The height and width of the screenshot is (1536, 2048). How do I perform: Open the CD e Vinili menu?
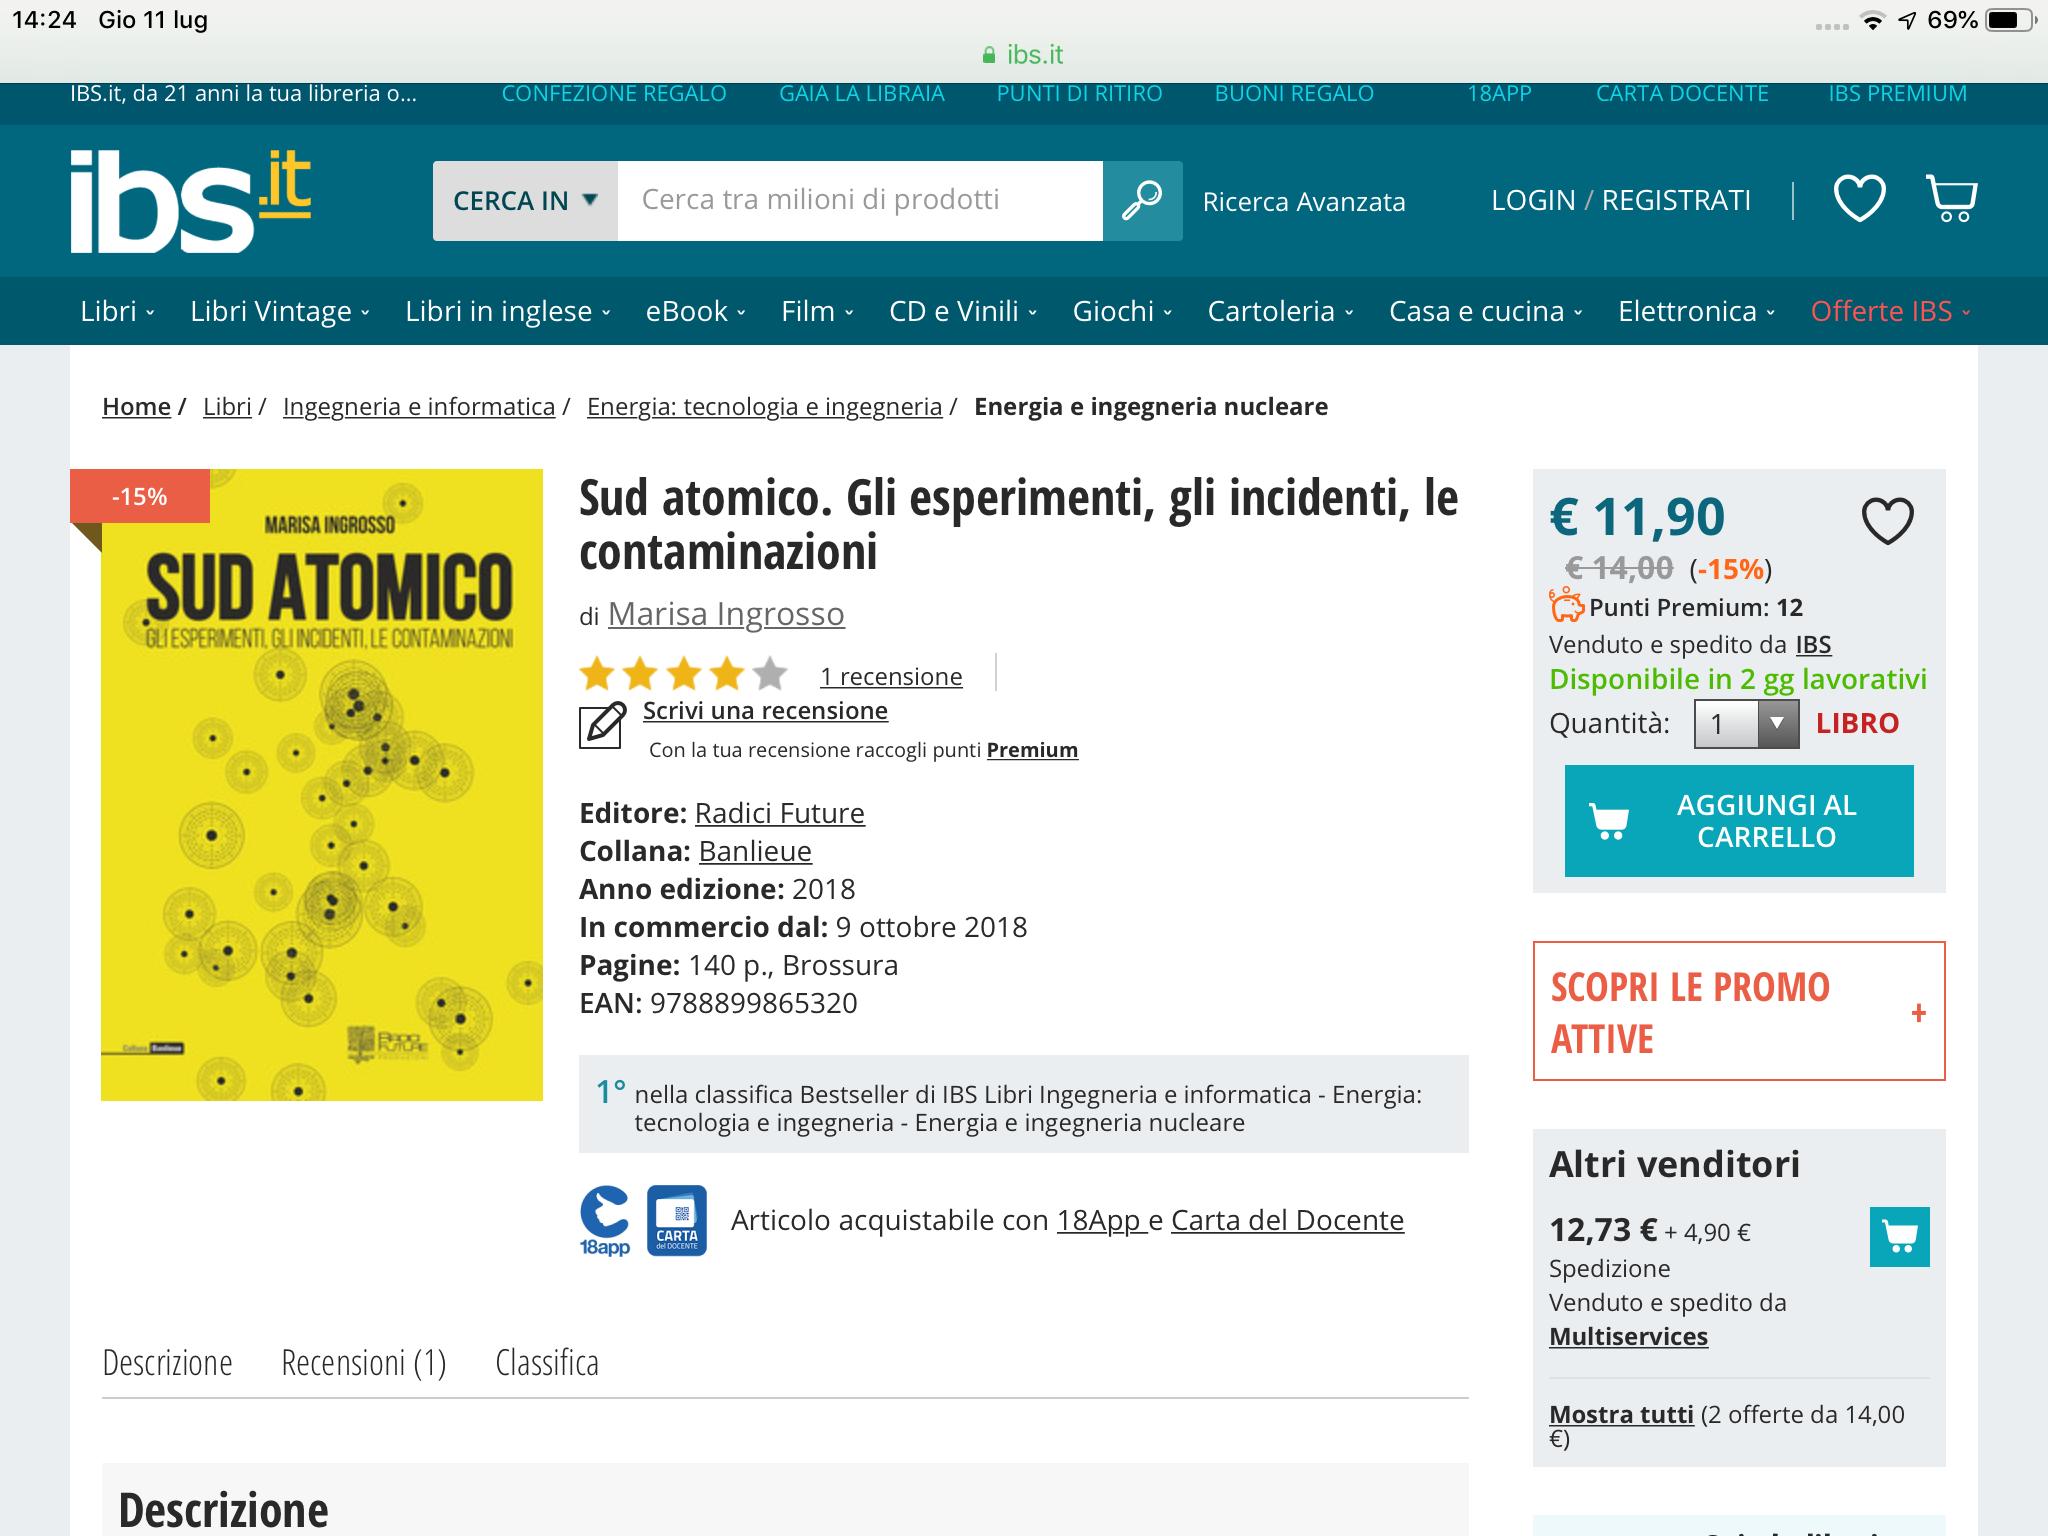click(x=963, y=311)
